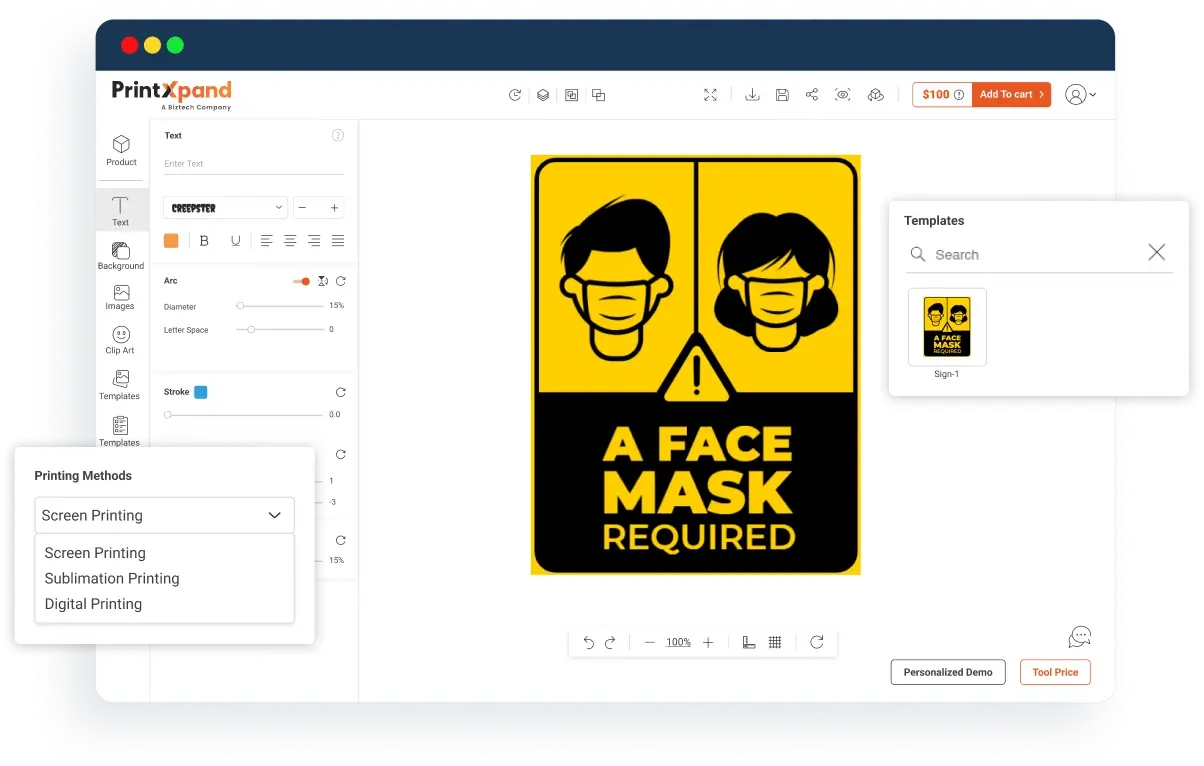The width and height of the screenshot is (1204, 766).
Task: Select Sublimation Printing from the list
Action: [112, 578]
